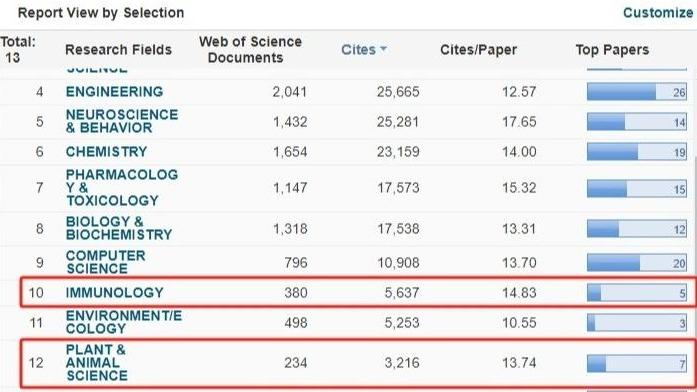Open ENVIRONMENT/ECOLOGY field link
The image size is (697, 392).
point(124,322)
